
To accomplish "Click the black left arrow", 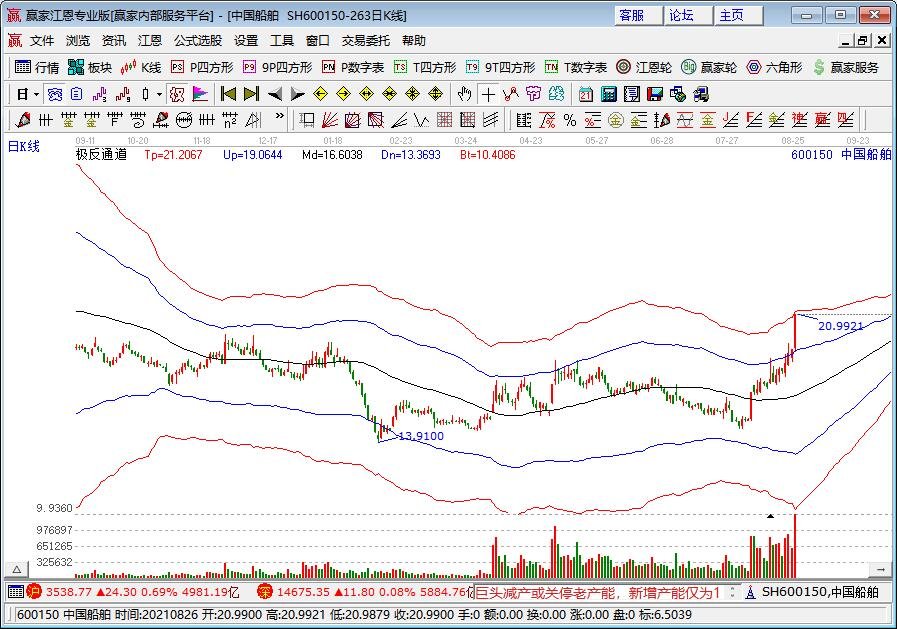I will (x=275, y=94).
